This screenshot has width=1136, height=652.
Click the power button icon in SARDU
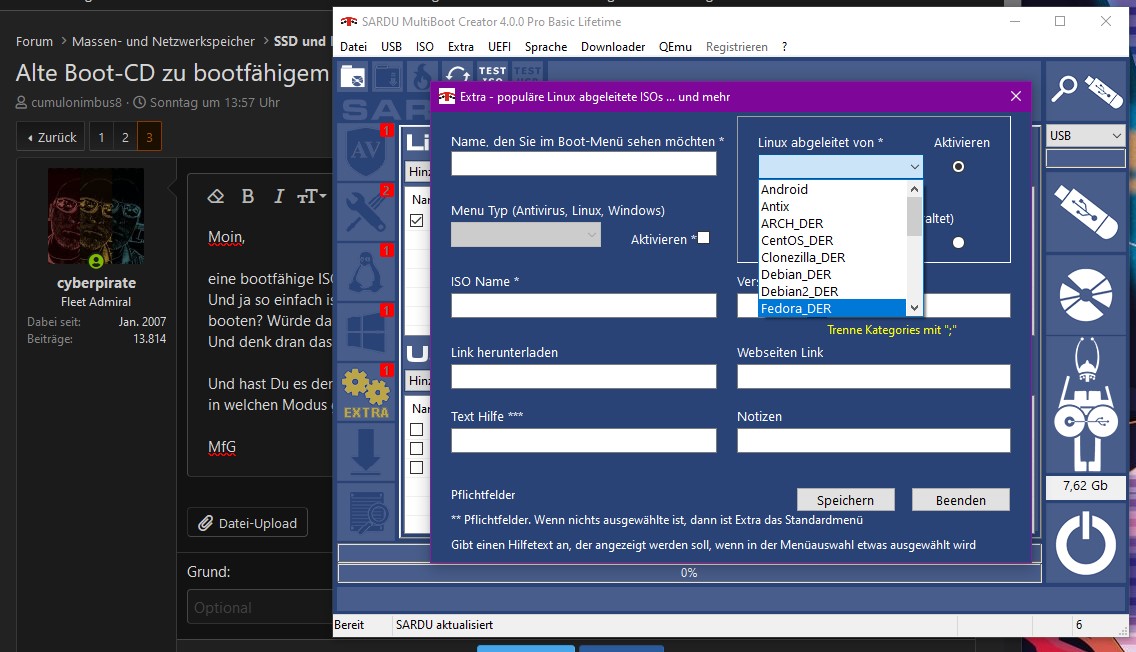point(1085,543)
